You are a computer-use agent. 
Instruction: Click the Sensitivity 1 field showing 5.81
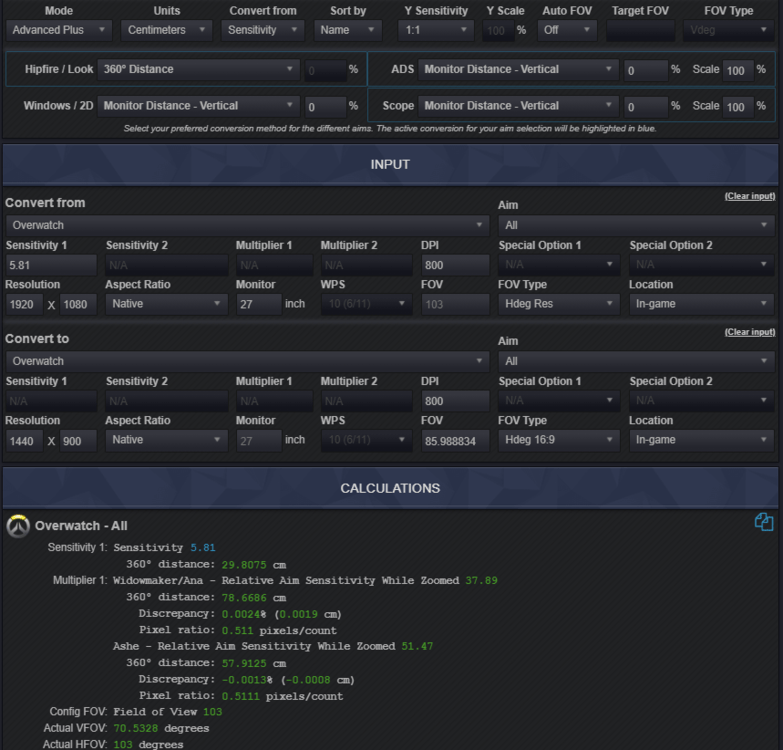click(x=51, y=265)
